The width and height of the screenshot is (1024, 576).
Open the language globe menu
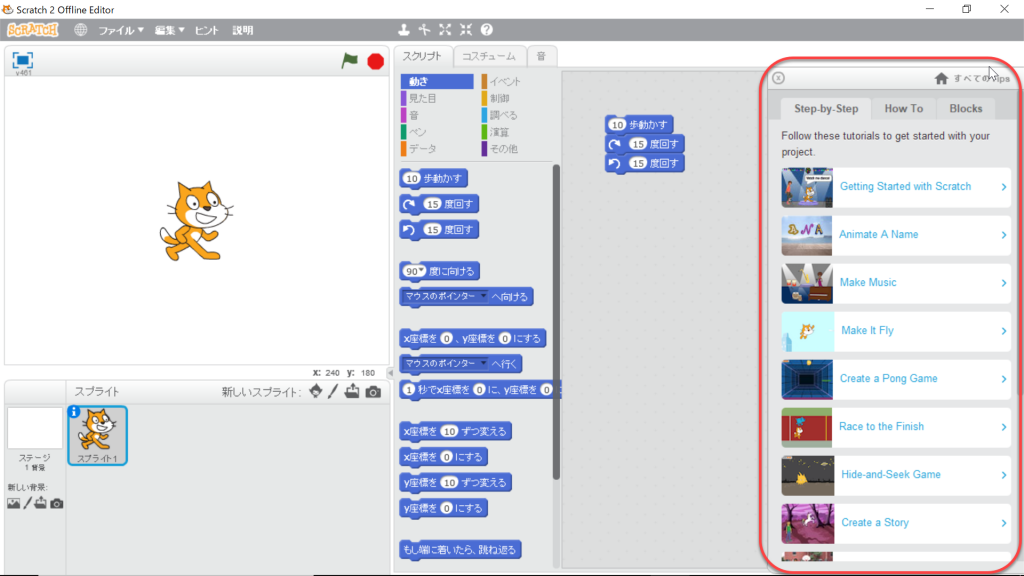80,30
